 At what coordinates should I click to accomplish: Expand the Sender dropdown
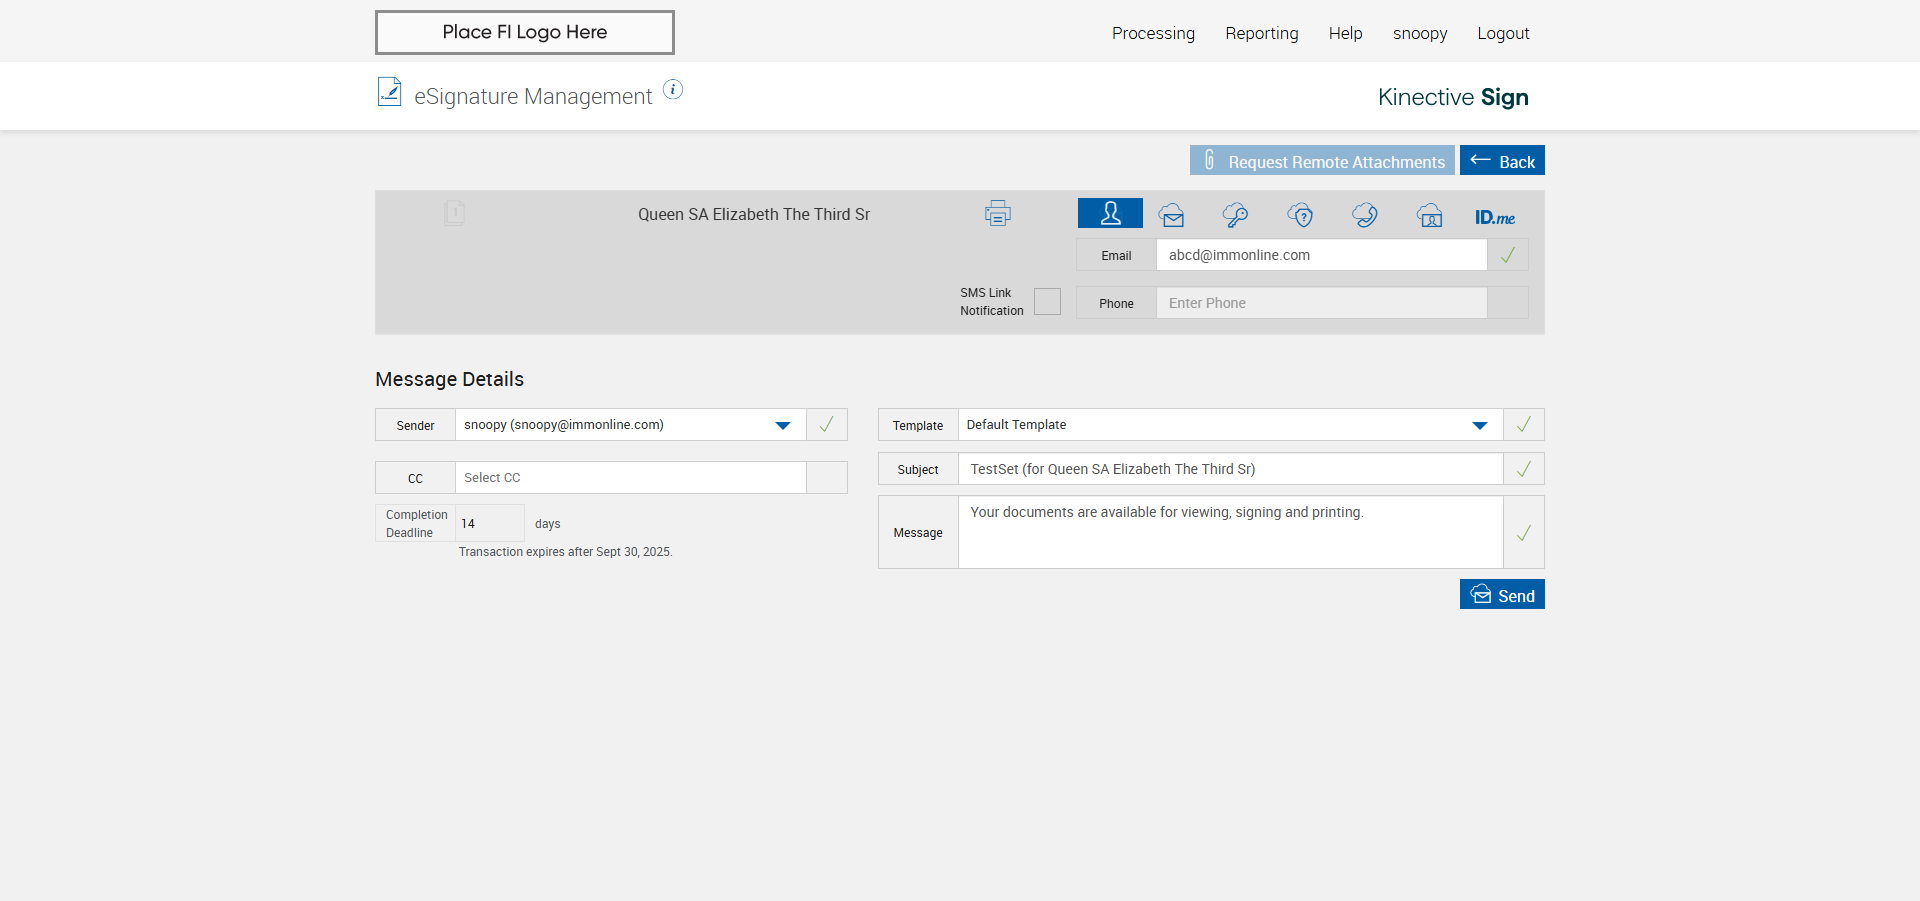(782, 425)
